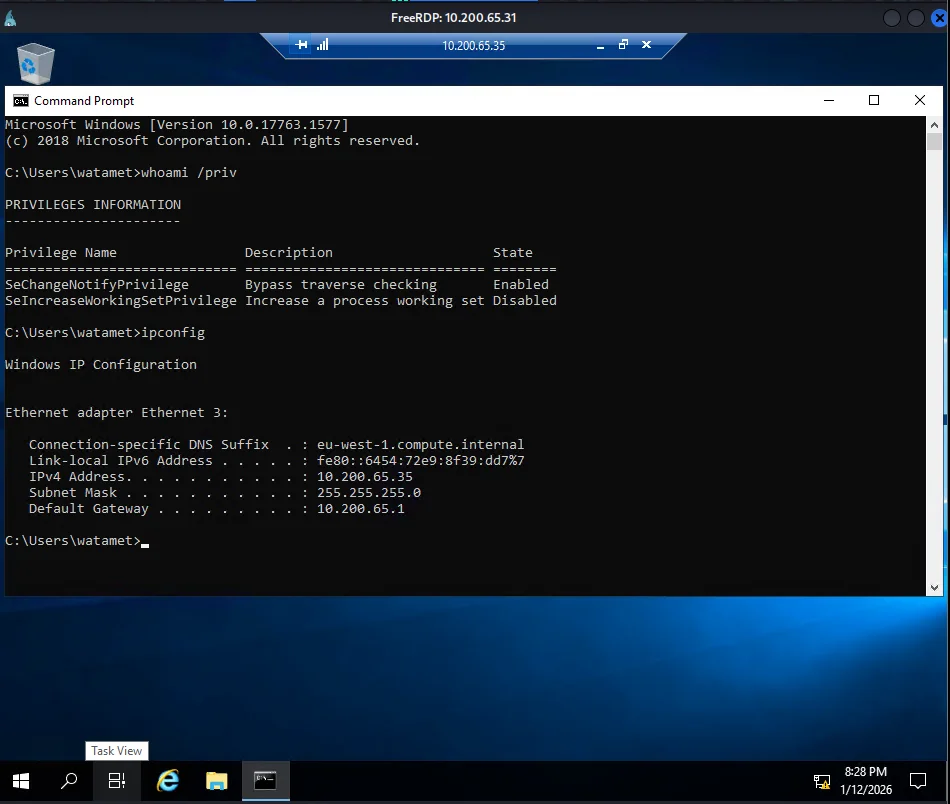Screen dimensions: 950x804
Task: Open Task View on the taskbar
Action: (117, 781)
